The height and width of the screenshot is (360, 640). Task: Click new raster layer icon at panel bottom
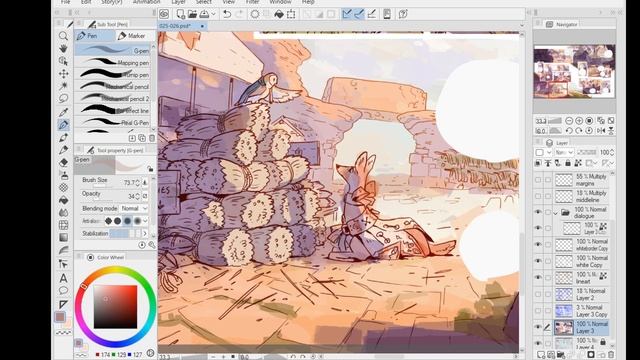tap(541, 355)
